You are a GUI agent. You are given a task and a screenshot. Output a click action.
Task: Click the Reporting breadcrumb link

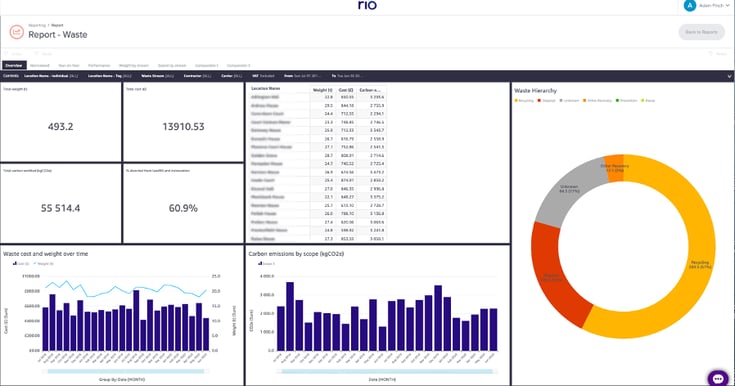pyautogui.click(x=37, y=25)
